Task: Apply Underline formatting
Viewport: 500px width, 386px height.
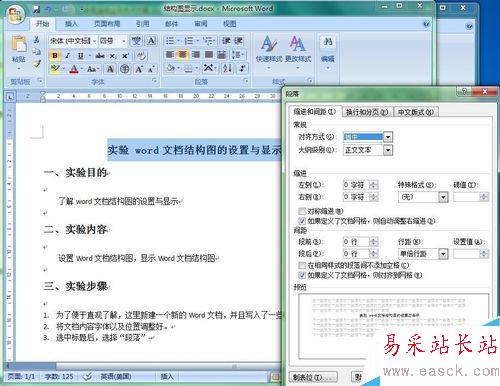Action: point(80,55)
